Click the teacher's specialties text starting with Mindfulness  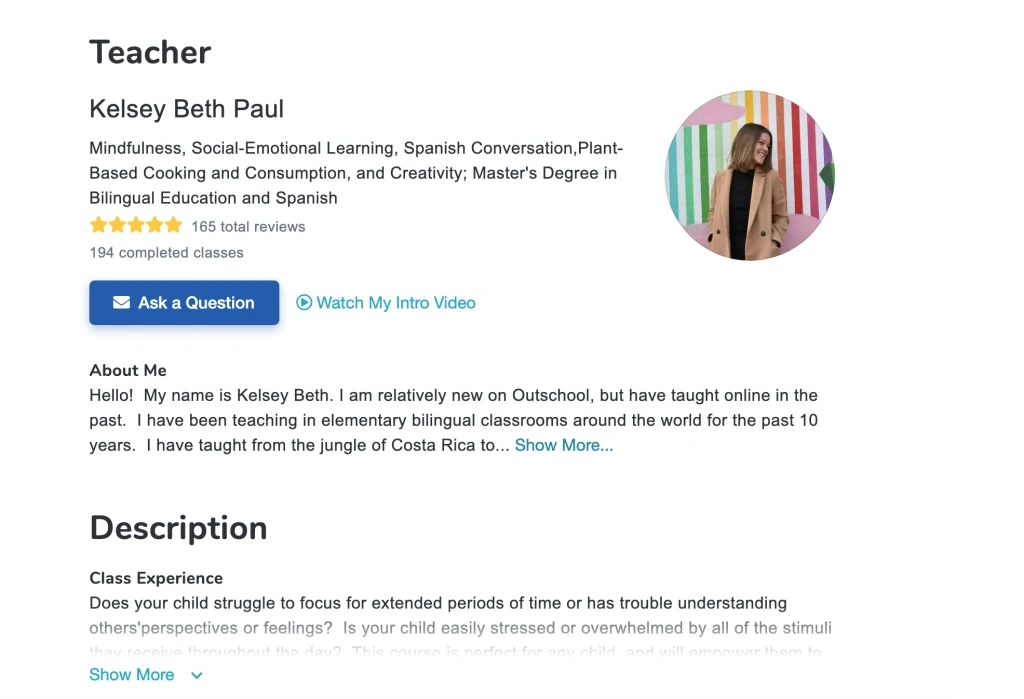355,173
